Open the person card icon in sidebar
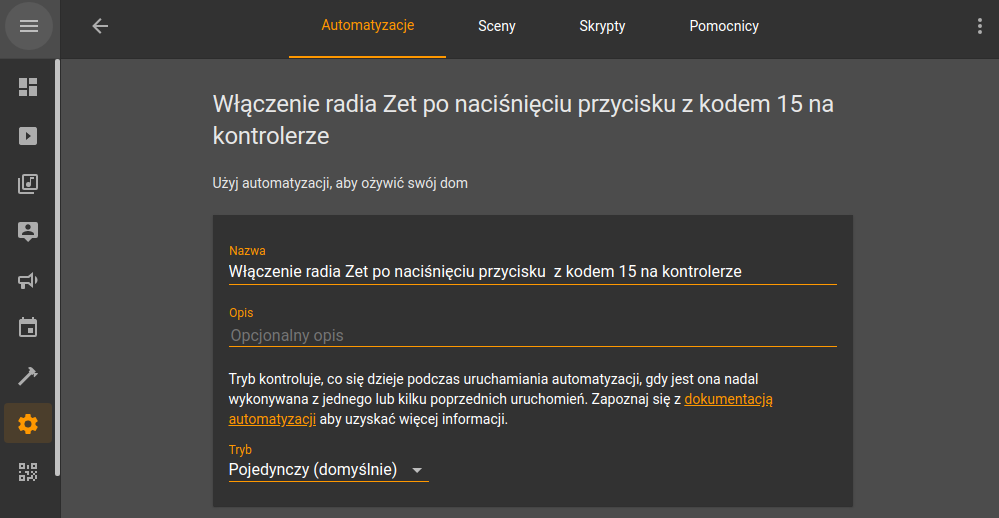Screen dimensions: 999x518 [28, 231]
